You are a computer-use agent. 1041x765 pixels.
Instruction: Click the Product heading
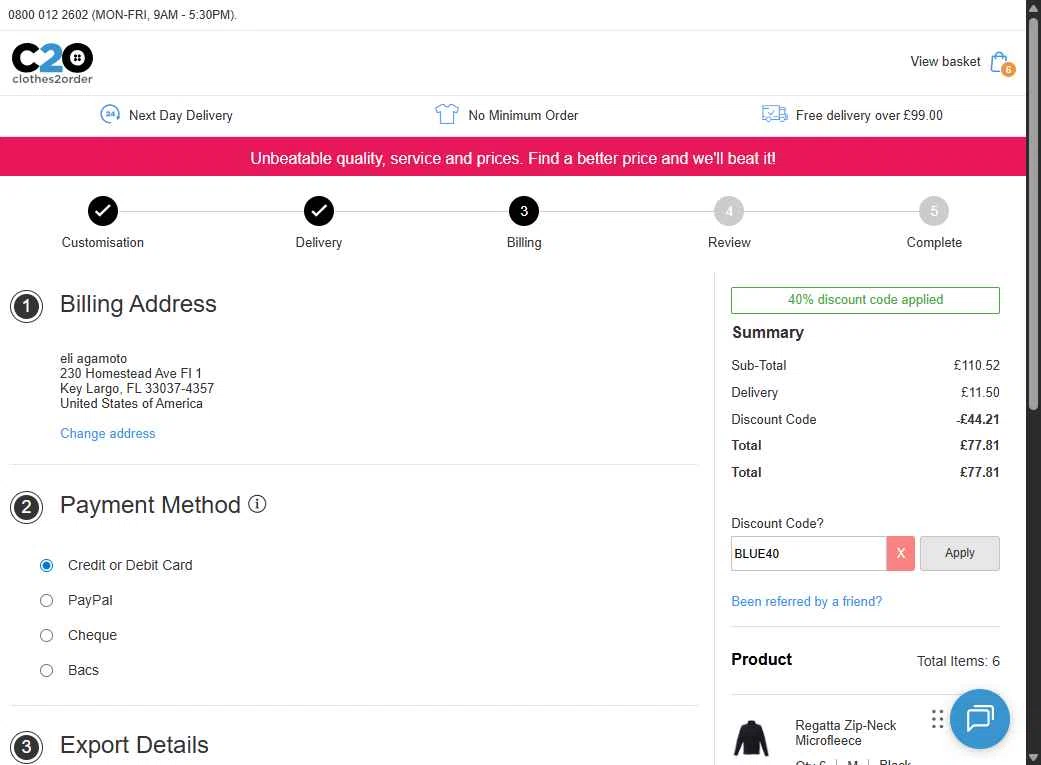click(761, 659)
